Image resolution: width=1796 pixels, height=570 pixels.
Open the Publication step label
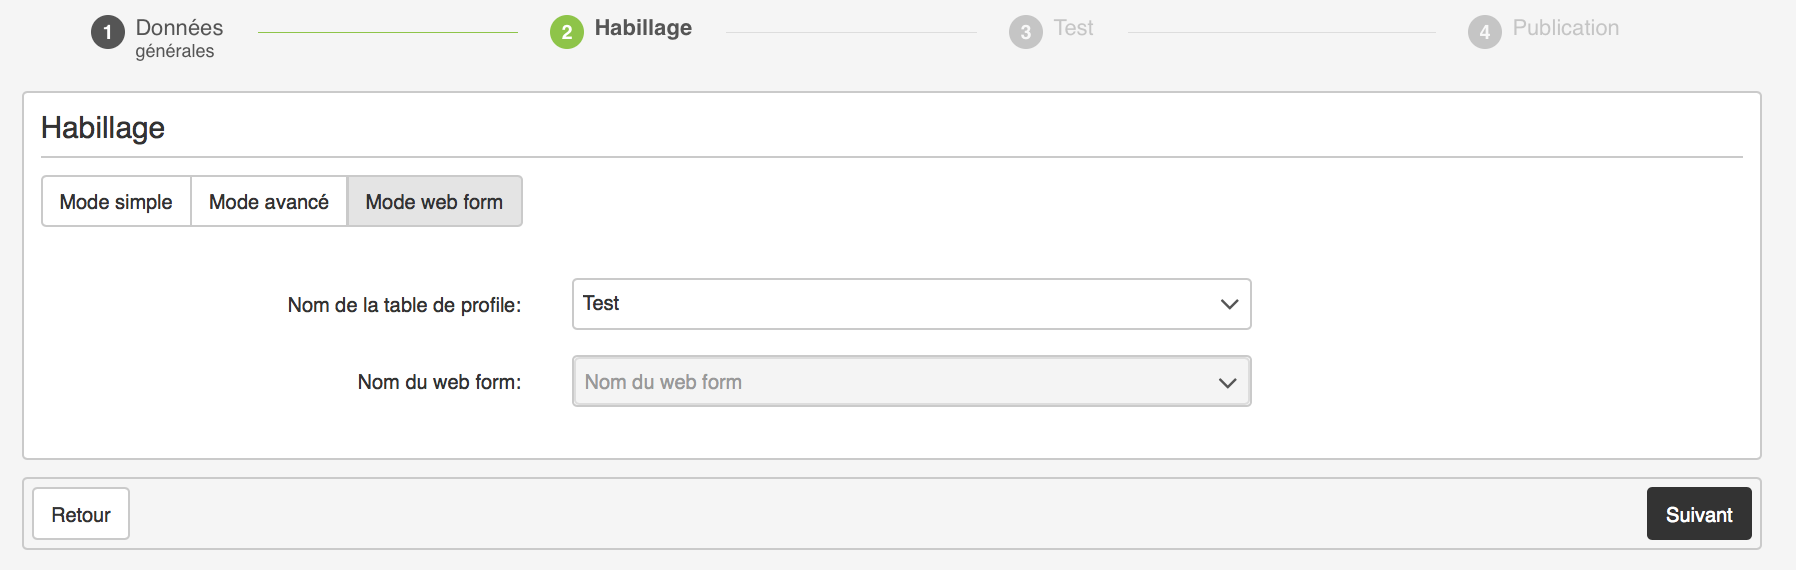pos(1565,28)
